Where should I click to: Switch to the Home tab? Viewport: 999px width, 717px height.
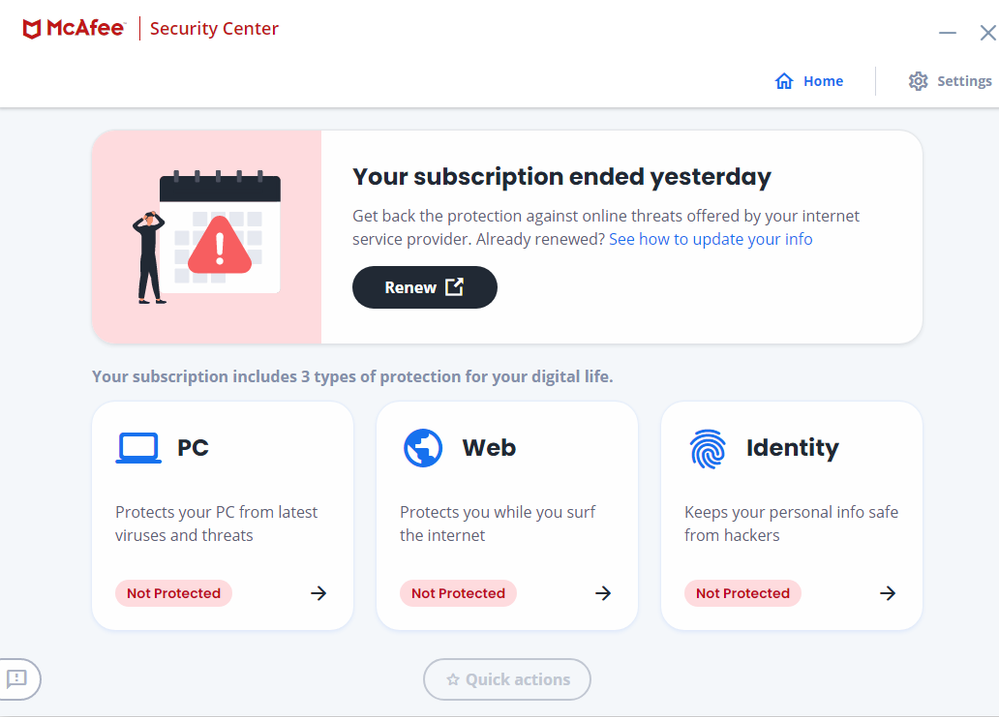823,81
